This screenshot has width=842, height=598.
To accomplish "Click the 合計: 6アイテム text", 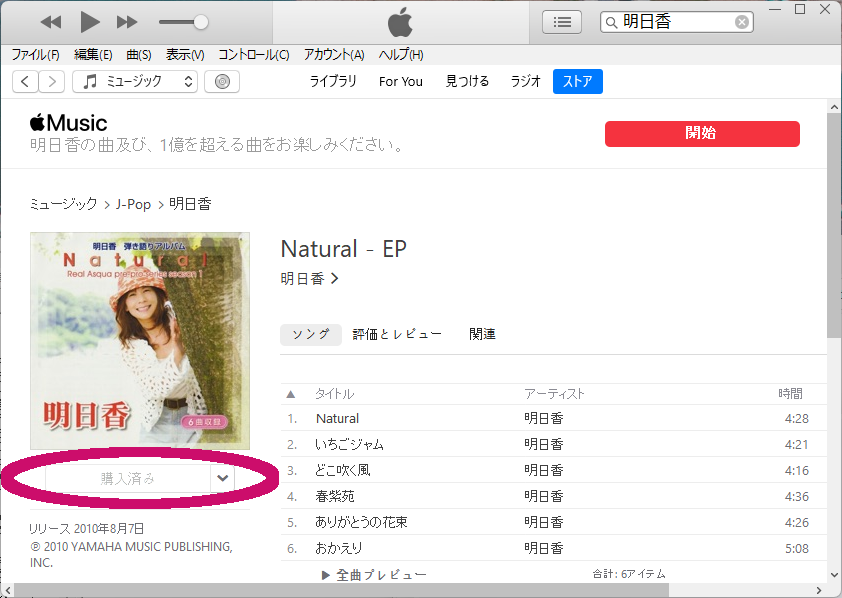I will [629, 574].
